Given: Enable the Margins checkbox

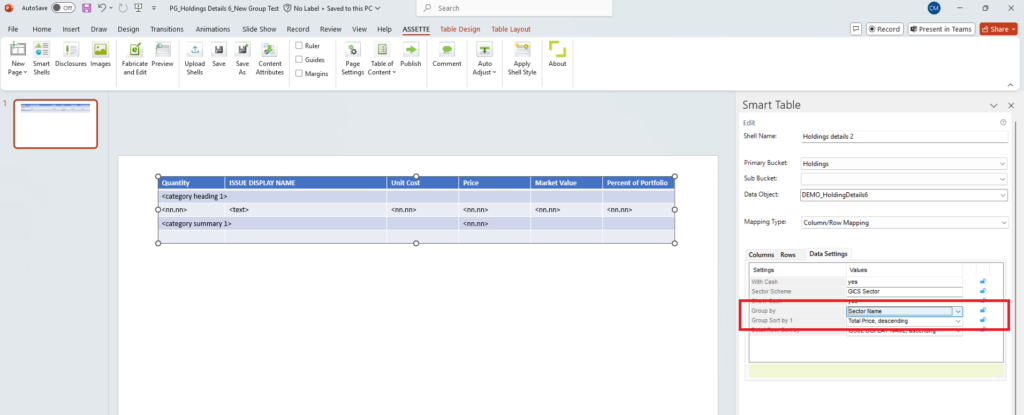Looking at the screenshot, I should pos(298,73).
